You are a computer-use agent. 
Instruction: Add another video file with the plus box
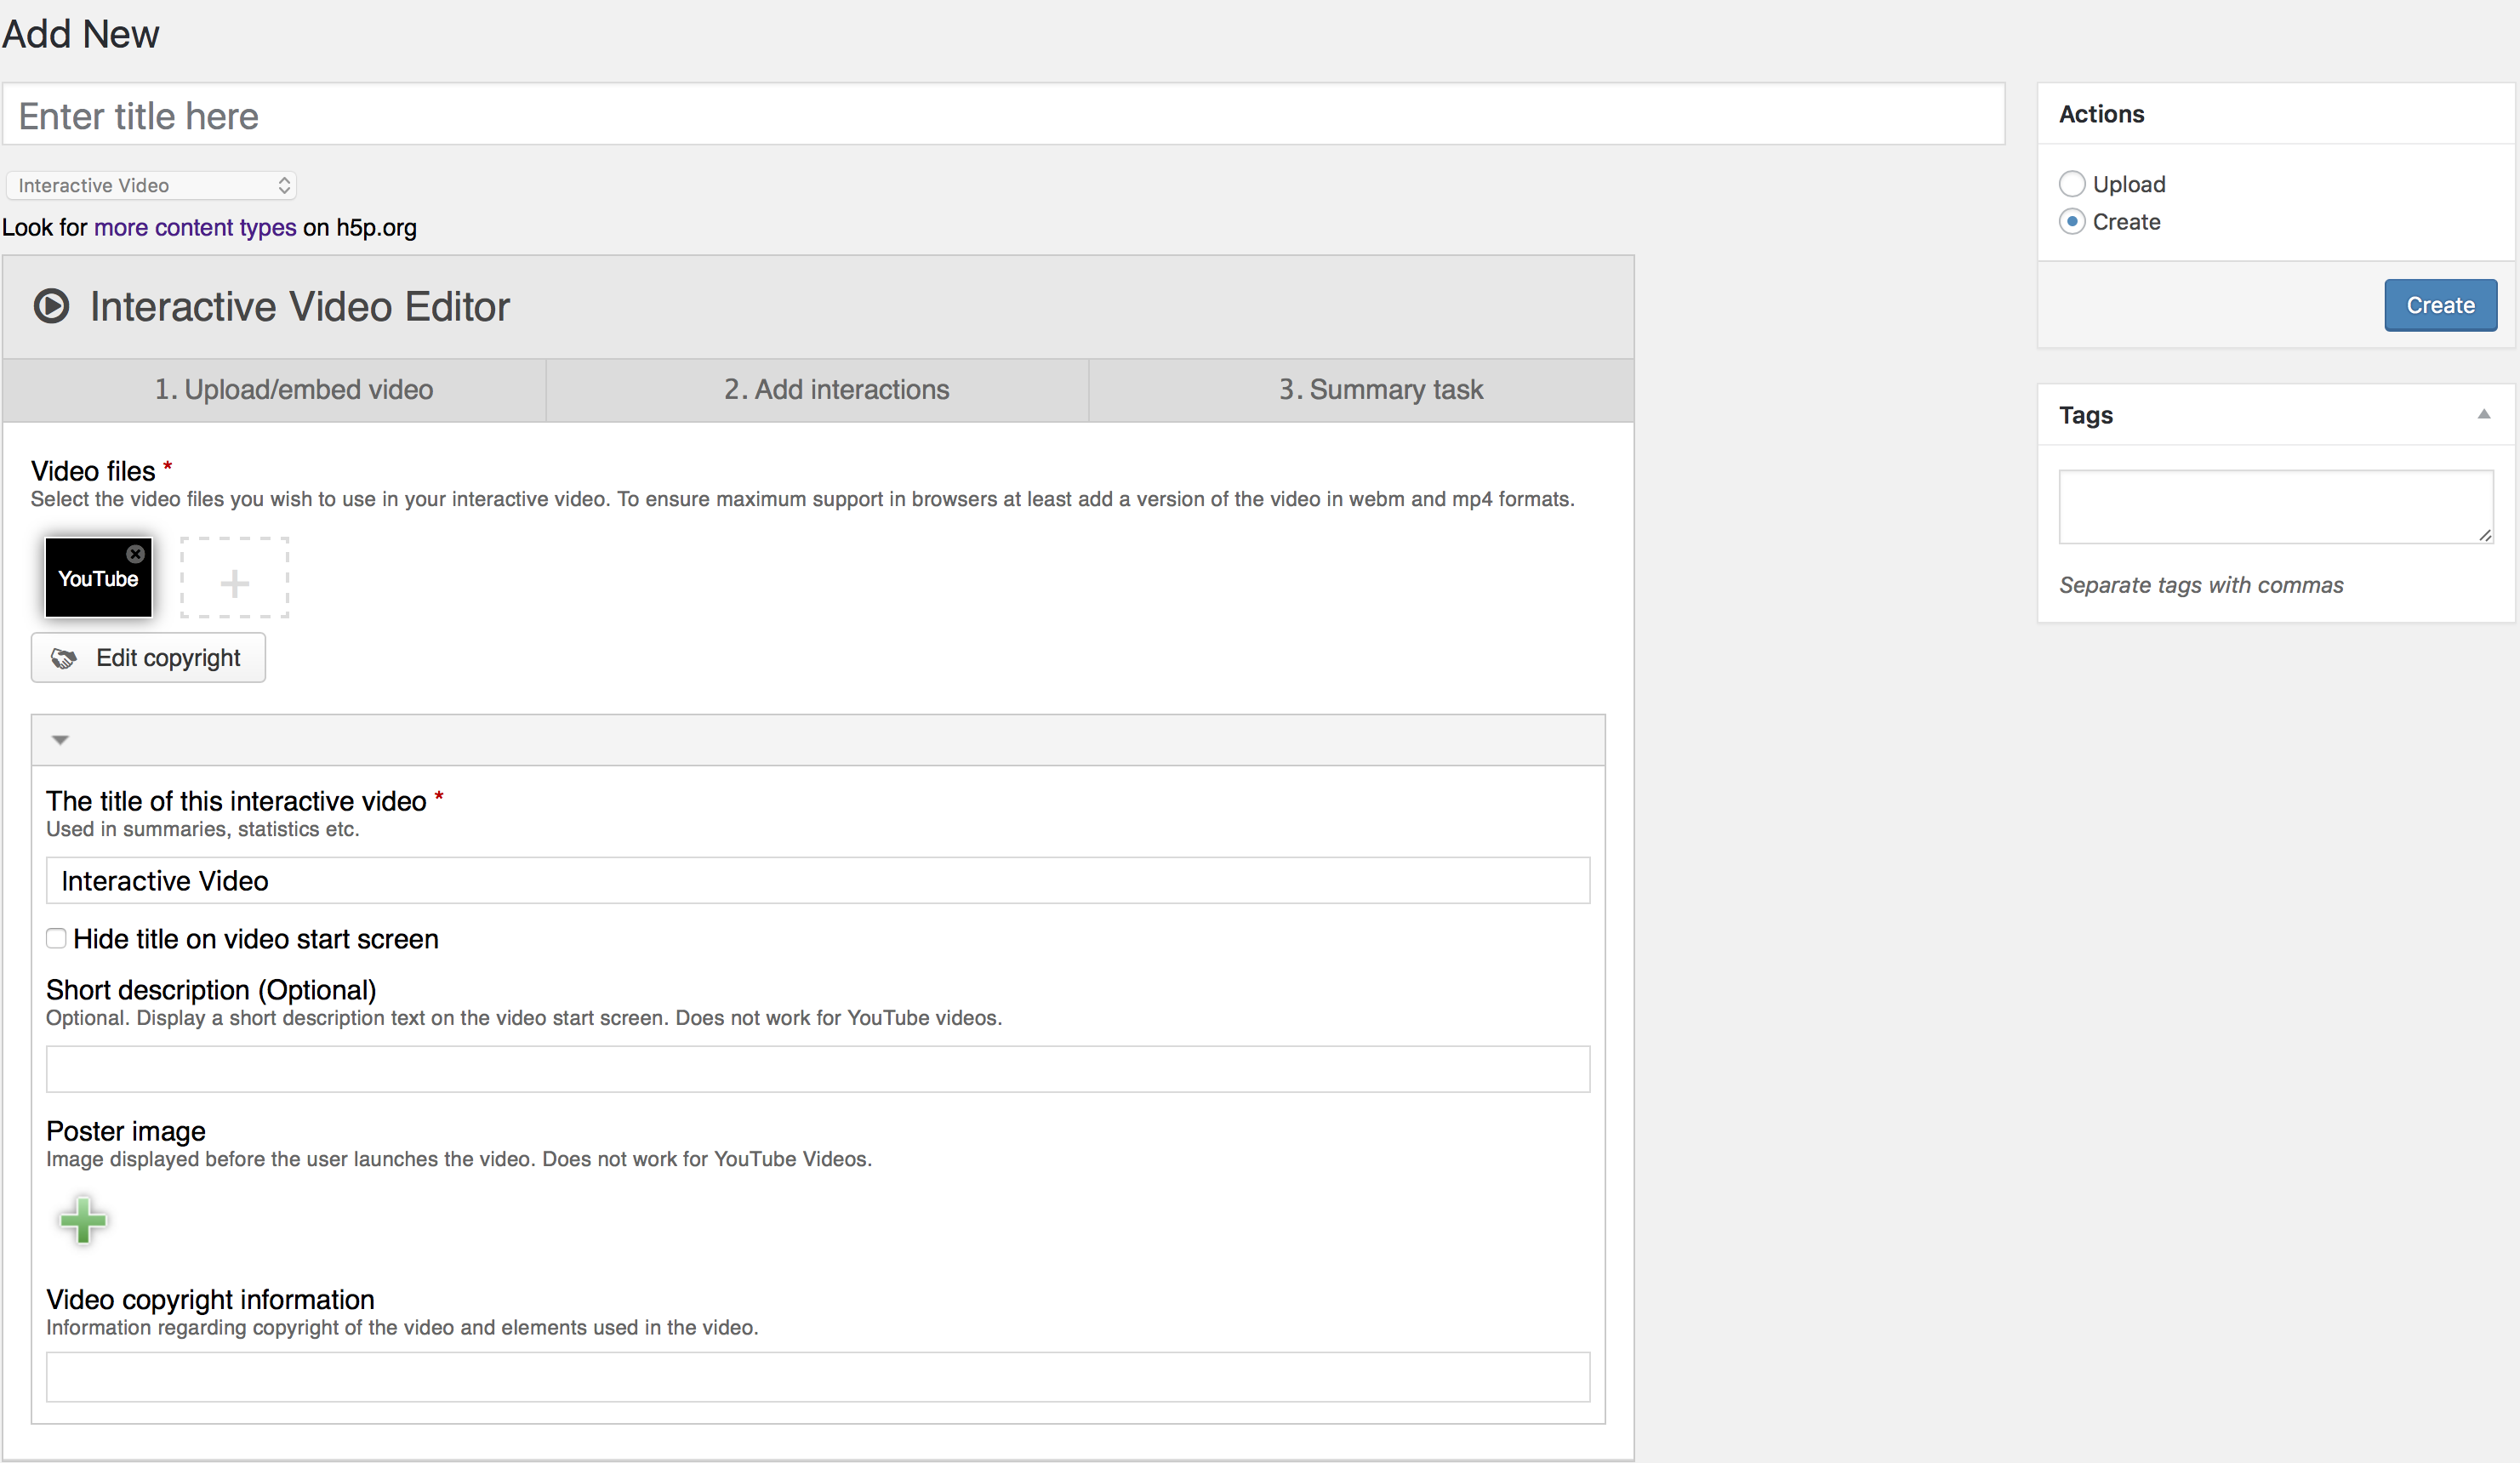coord(234,578)
